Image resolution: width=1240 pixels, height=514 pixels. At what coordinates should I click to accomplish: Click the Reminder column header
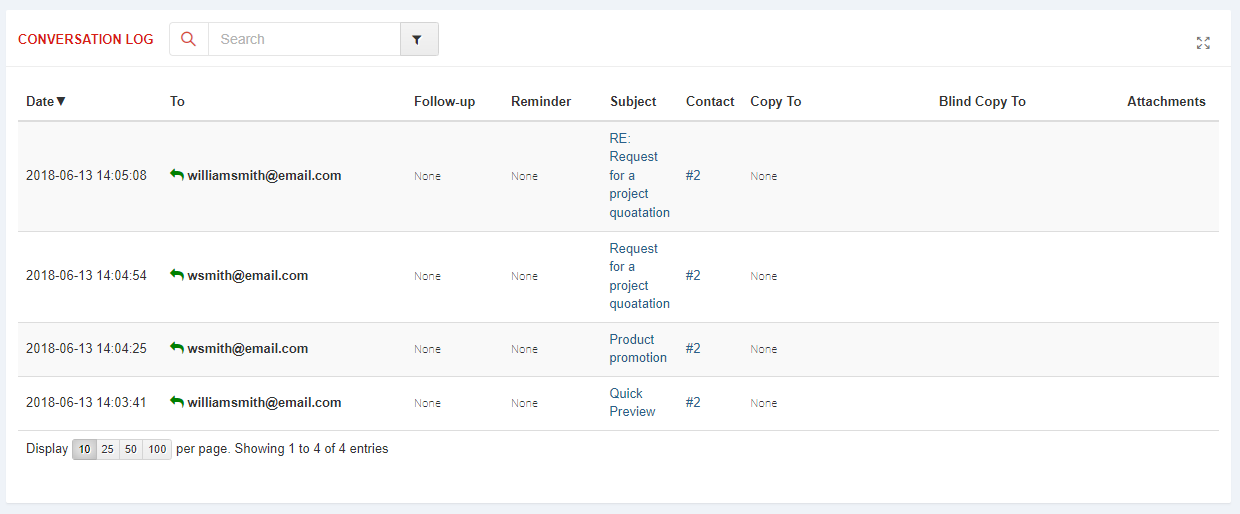click(541, 101)
